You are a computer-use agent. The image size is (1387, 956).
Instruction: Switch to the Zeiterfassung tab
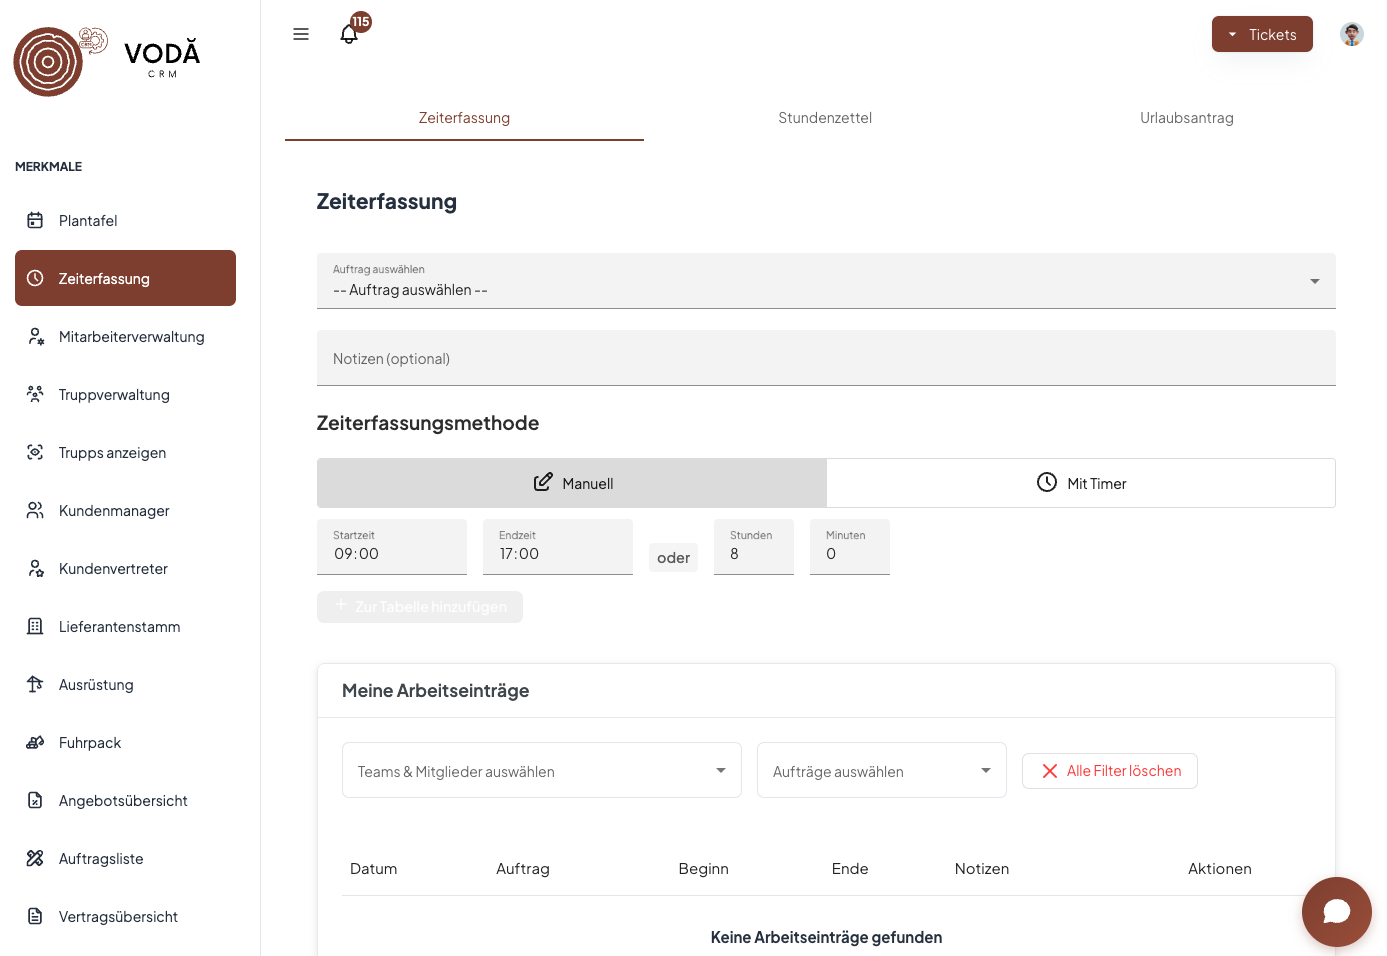464,118
